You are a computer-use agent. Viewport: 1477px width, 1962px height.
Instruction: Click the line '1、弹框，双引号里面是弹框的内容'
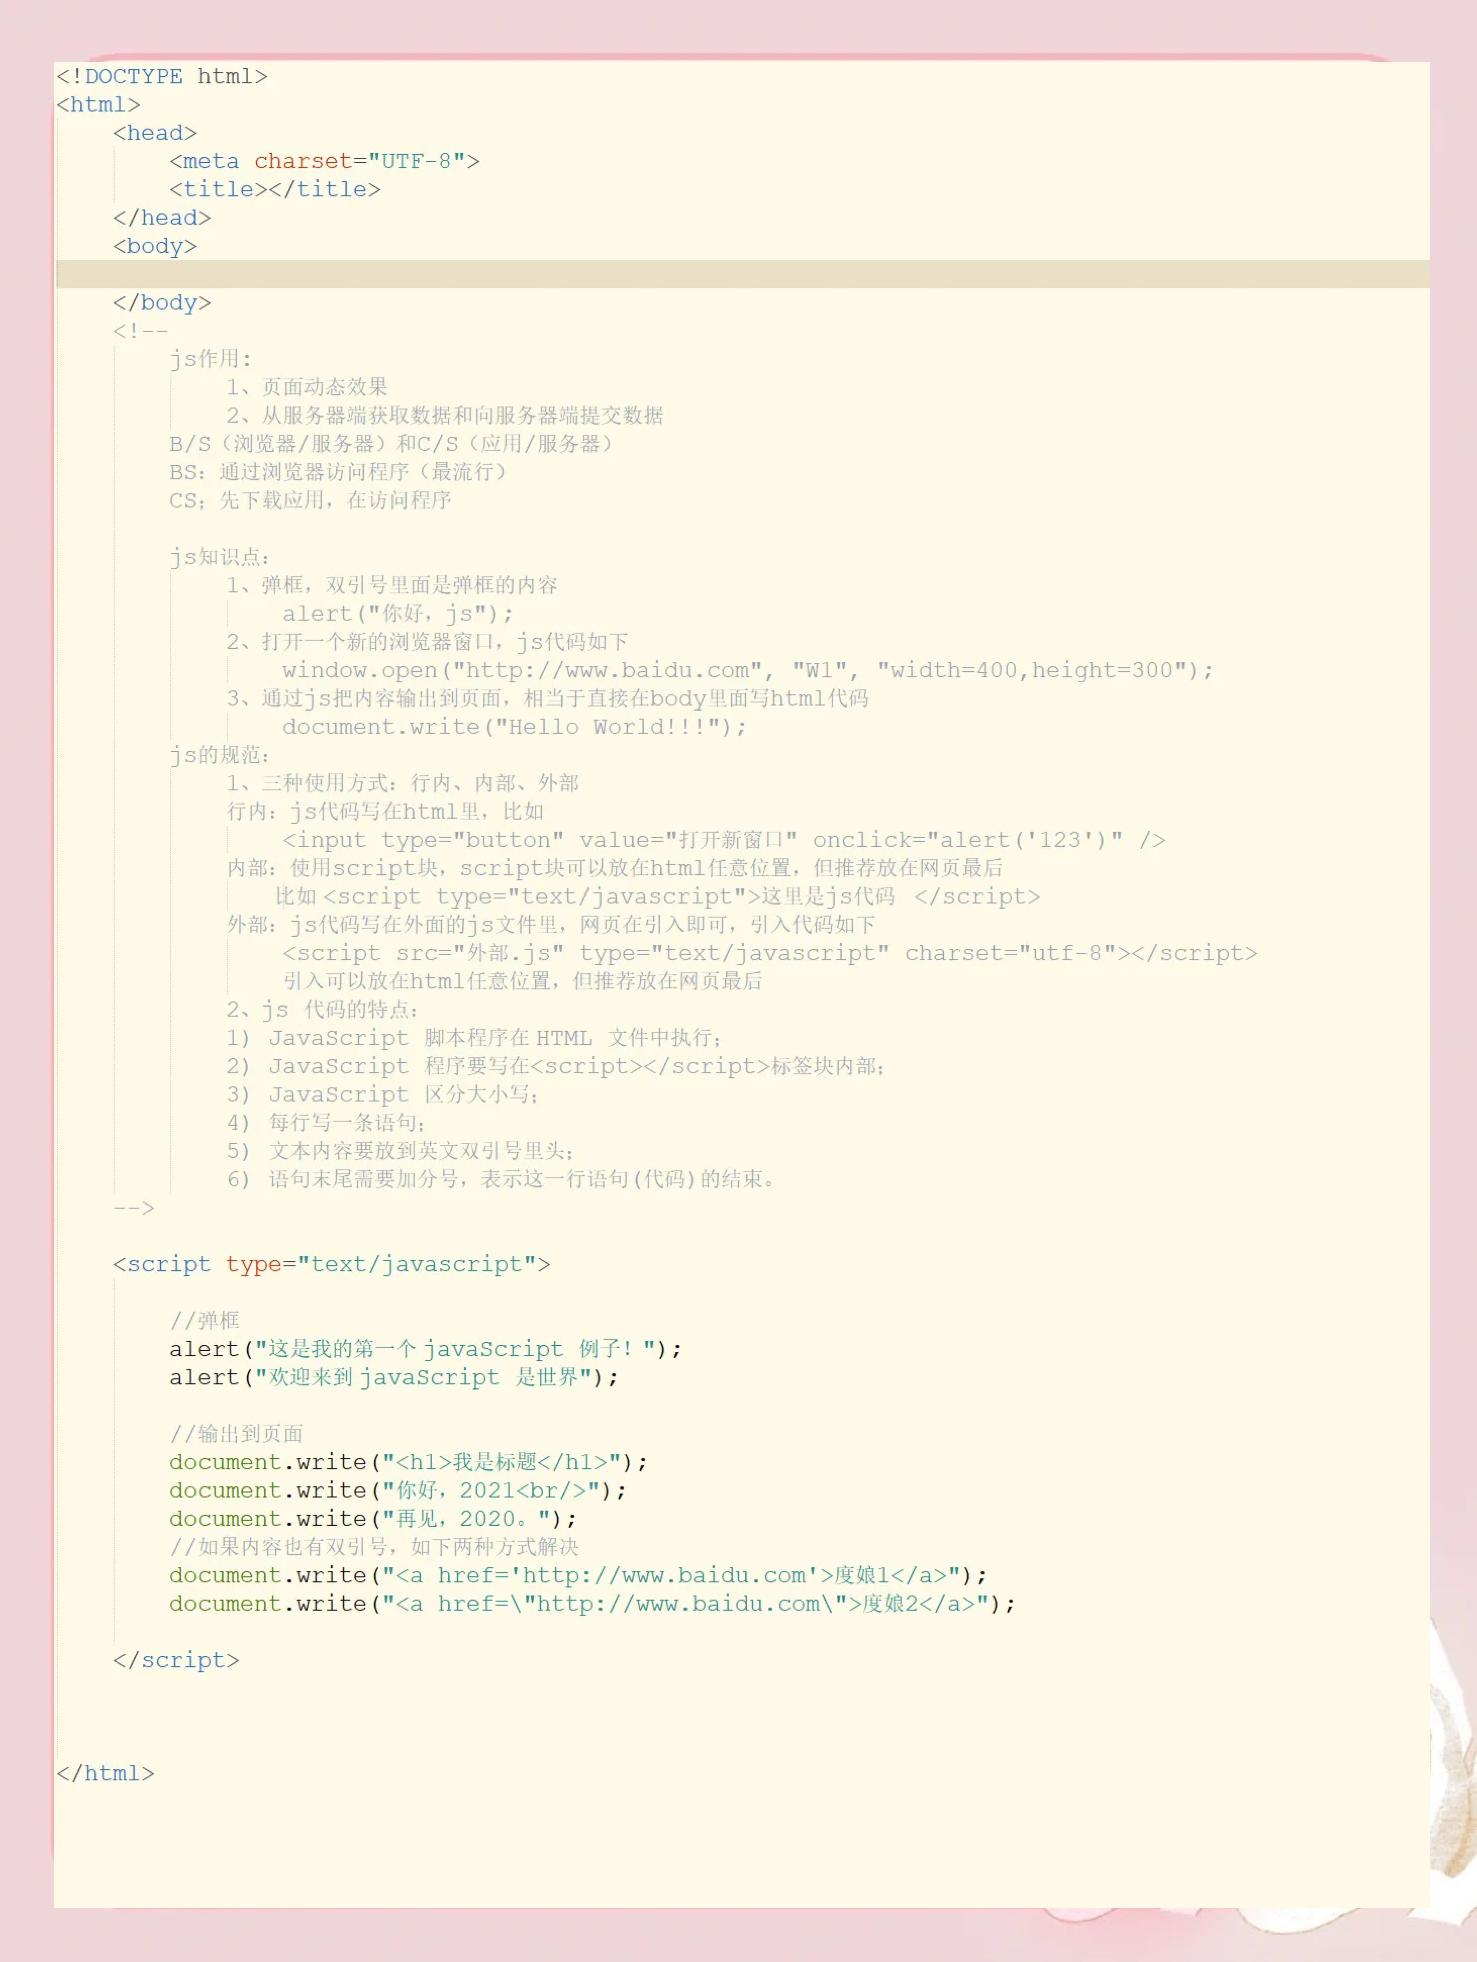(x=391, y=585)
